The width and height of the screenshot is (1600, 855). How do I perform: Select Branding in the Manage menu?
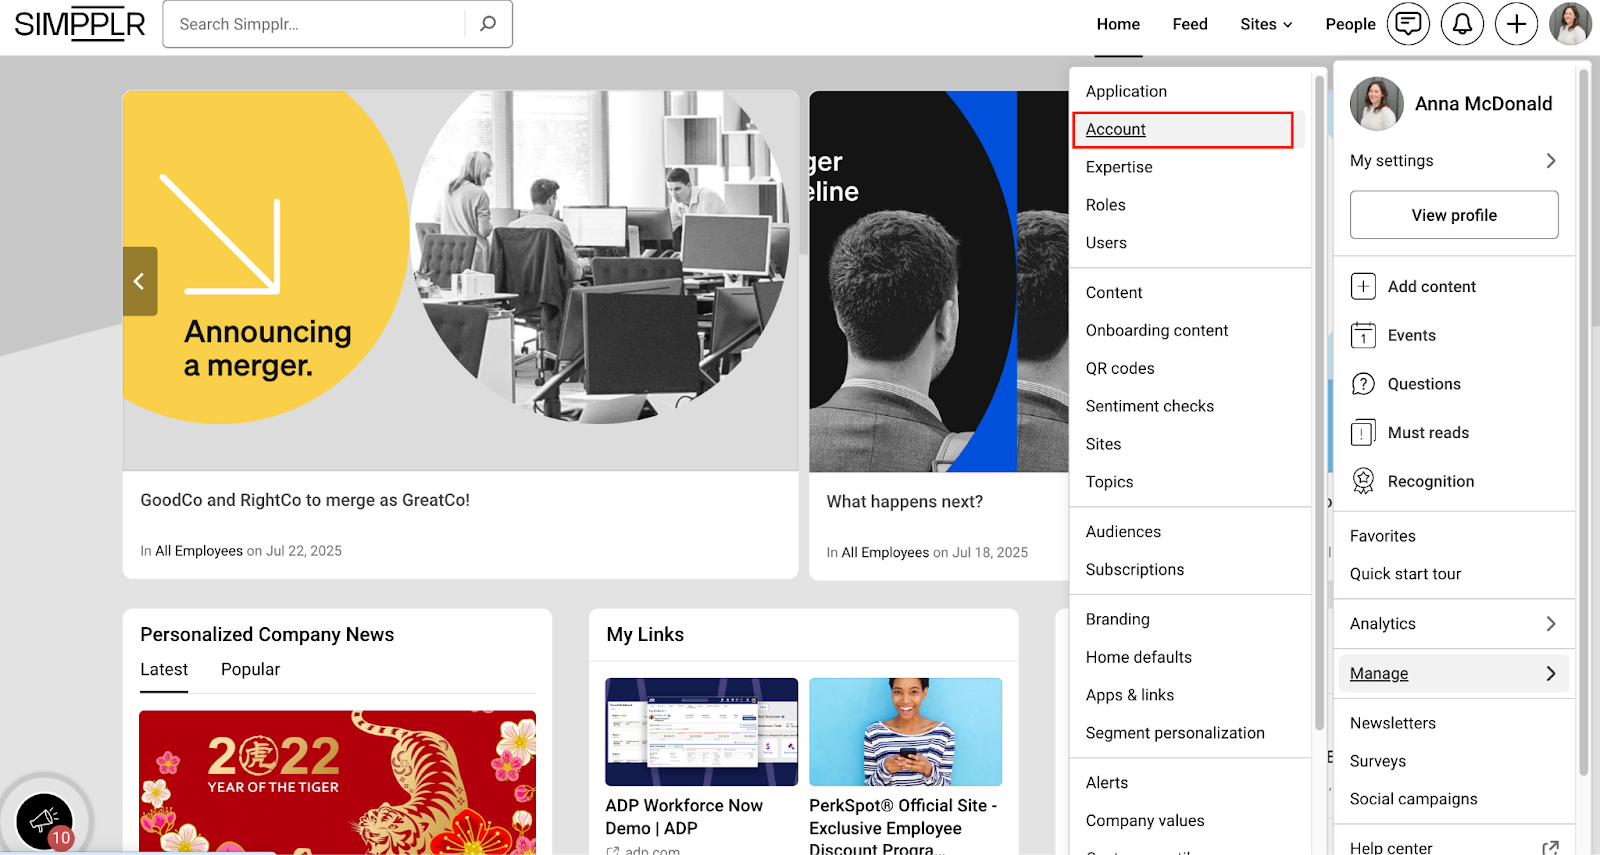[x=1117, y=619]
